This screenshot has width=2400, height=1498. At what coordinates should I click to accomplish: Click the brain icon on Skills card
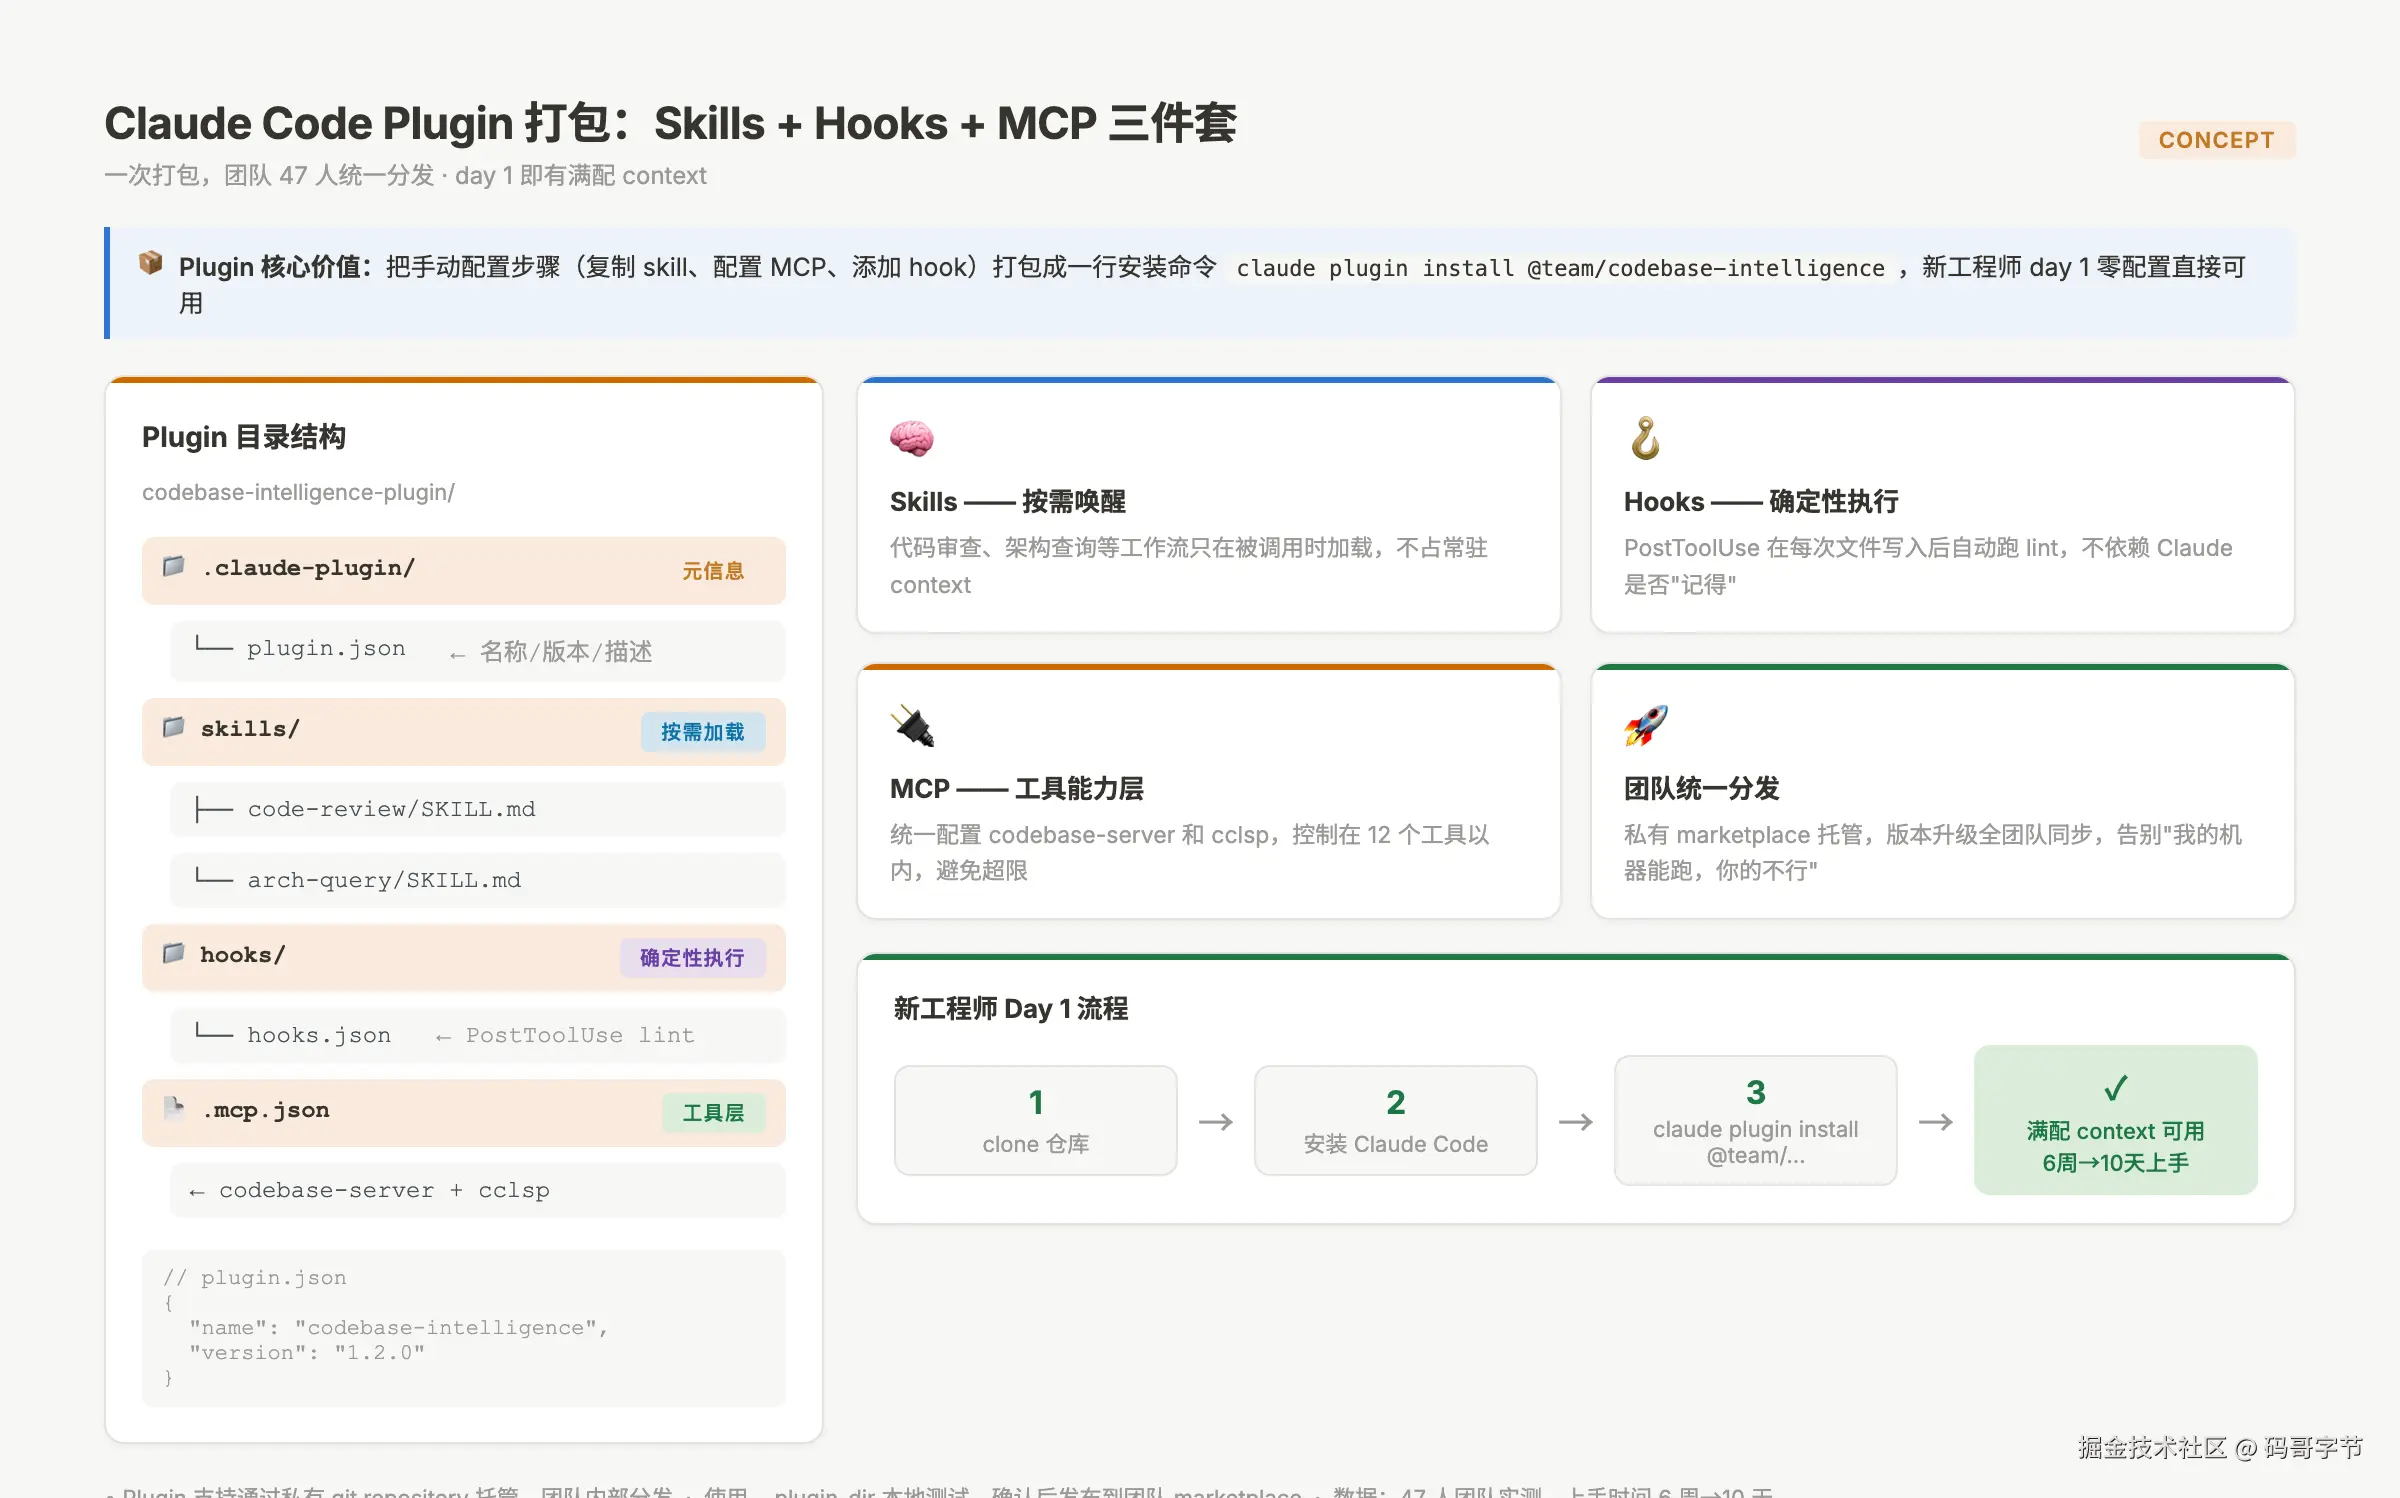pyautogui.click(x=911, y=439)
